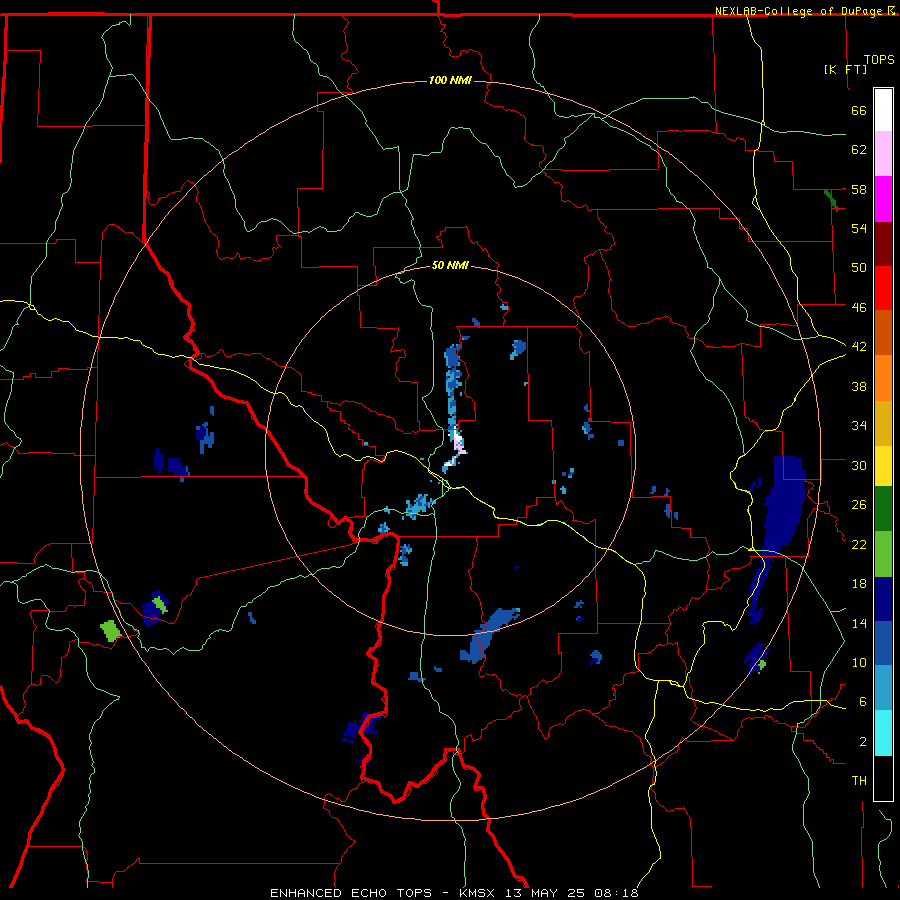Click the light green echo patch in far southwest
Screen dimensions: 900x900
click(x=110, y=631)
